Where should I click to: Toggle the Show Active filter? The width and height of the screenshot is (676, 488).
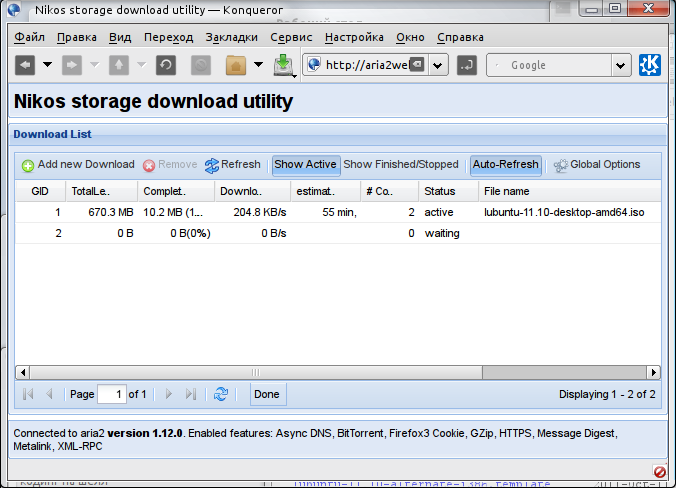[306, 165]
